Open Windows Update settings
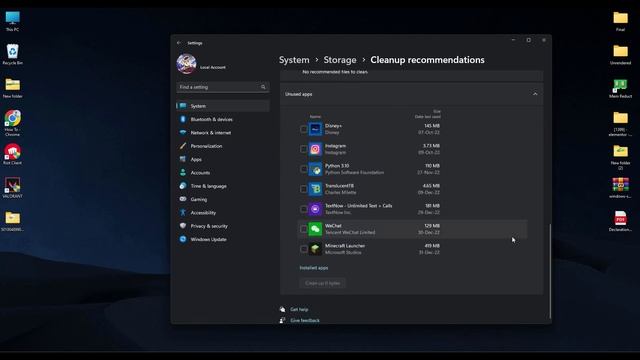 [x=223, y=240]
